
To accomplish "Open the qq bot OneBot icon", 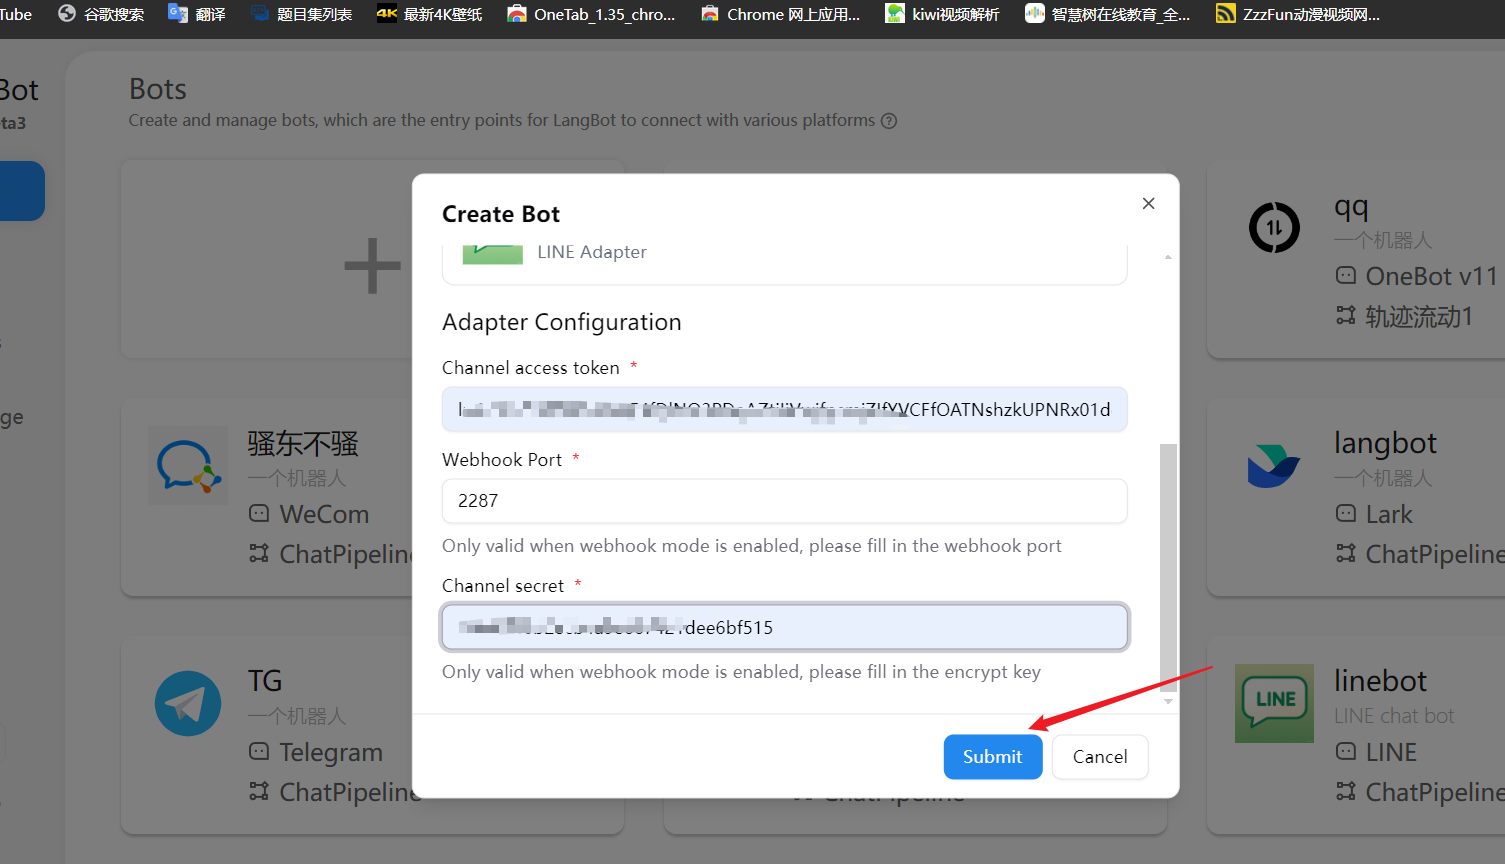I will [x=1274, y=228].
